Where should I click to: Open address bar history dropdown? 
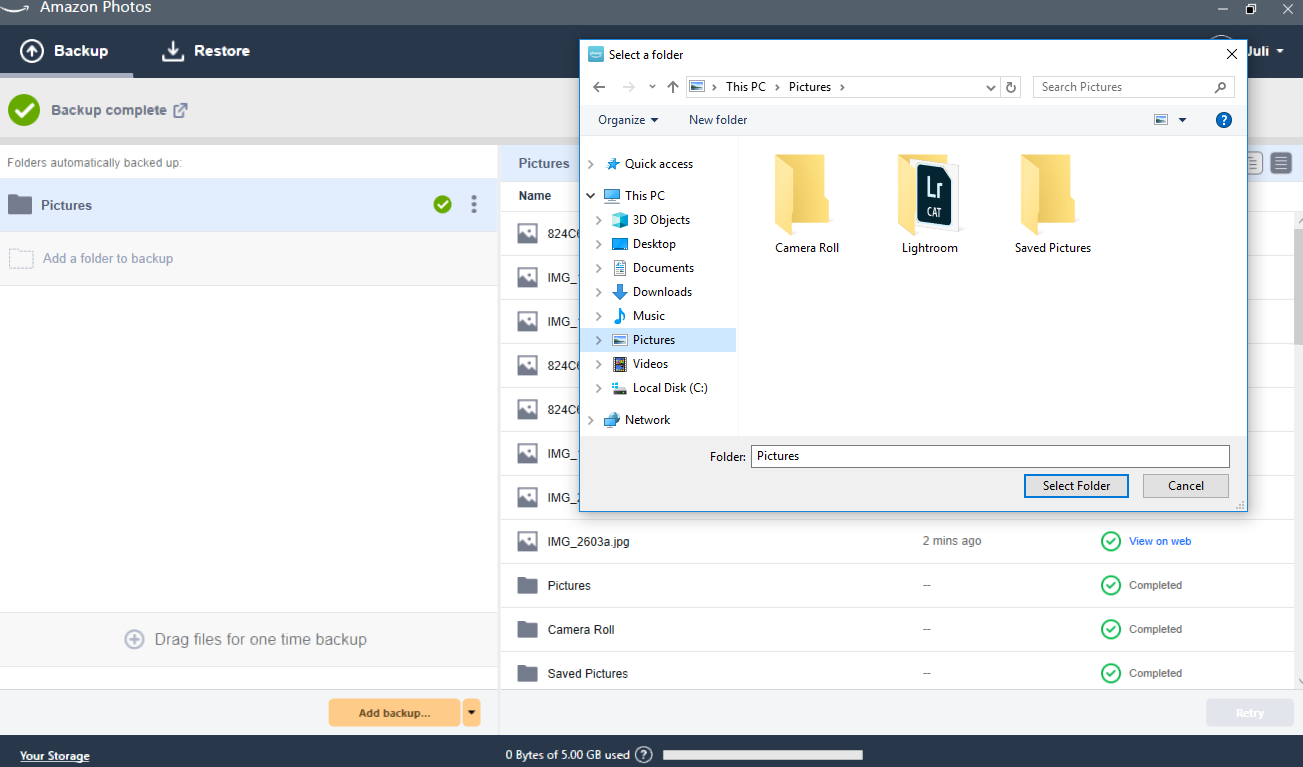[x=990, y=87]
